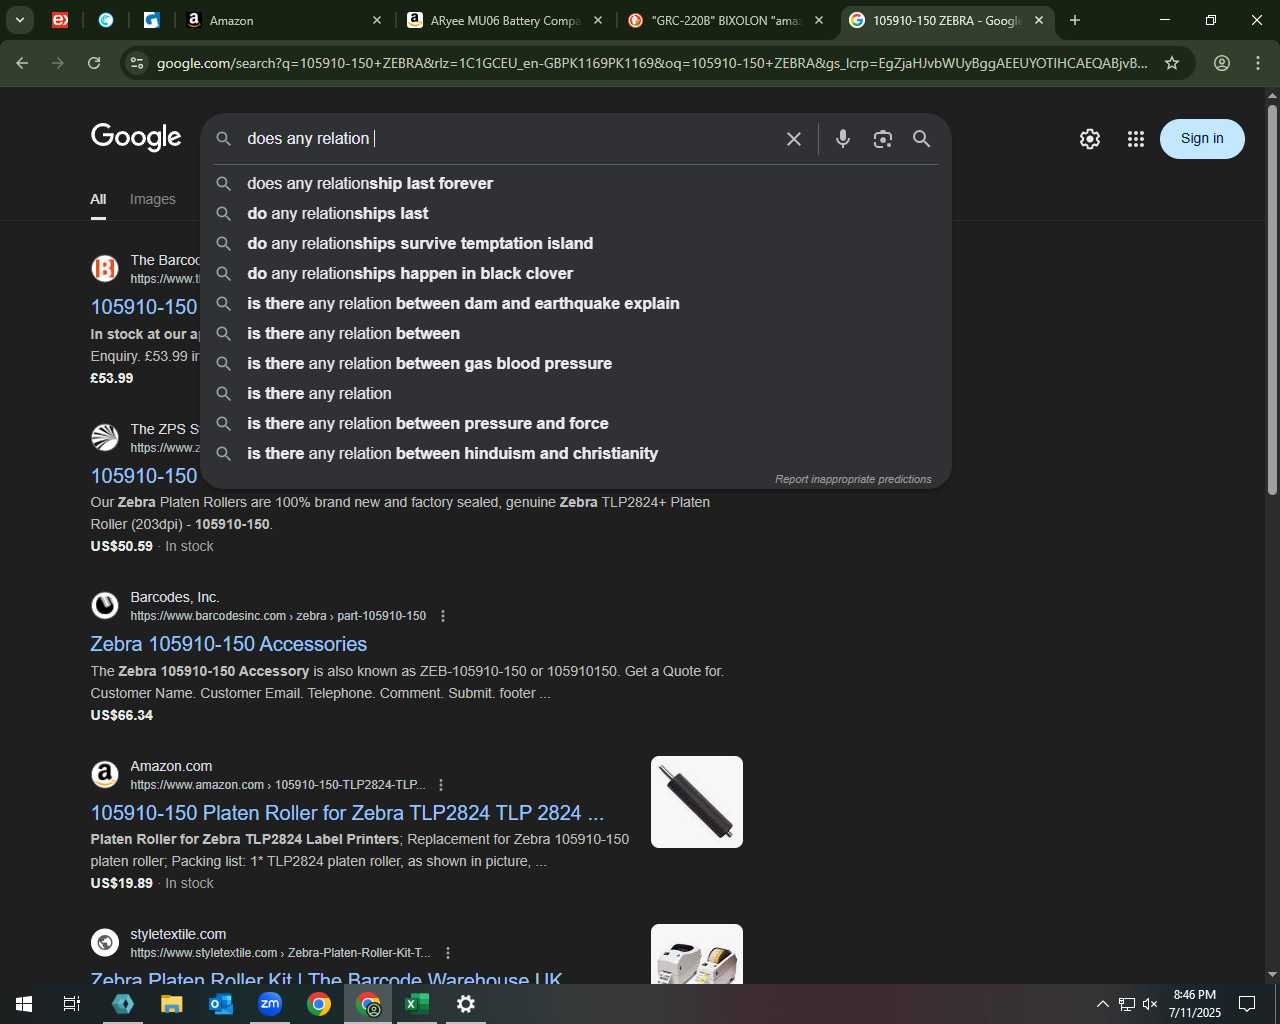Click the muted volume tray icon
The height and width of the screenshot is (1024, 1280).
(1150, 1004)
